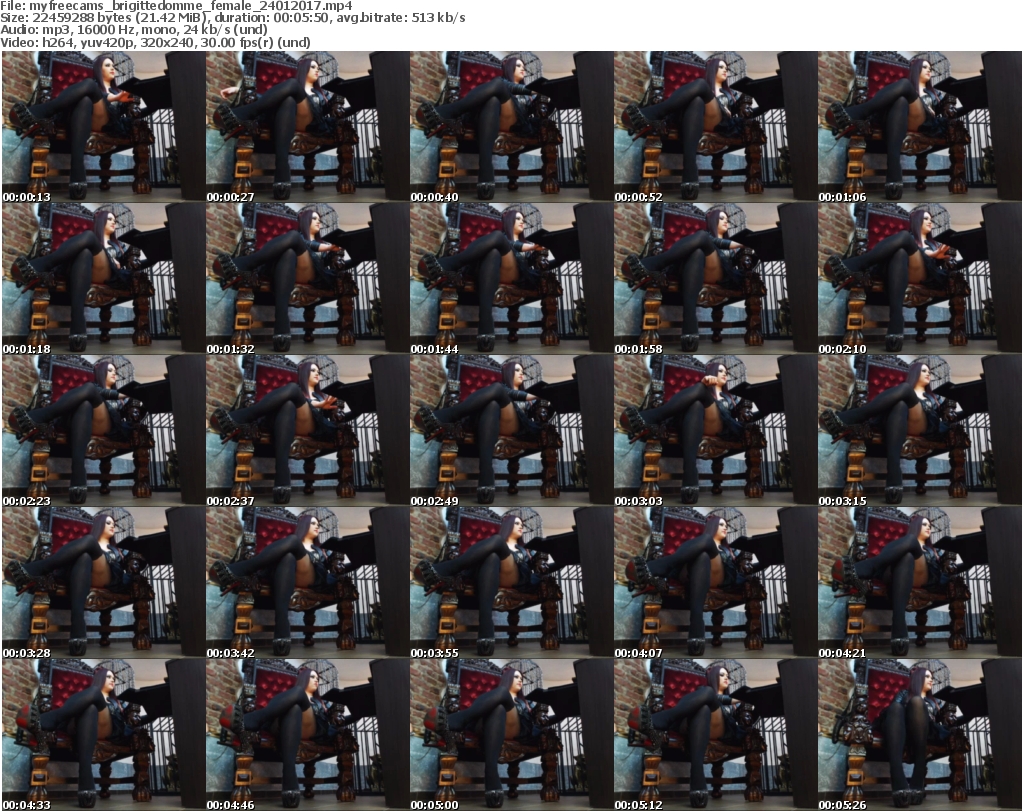Screen dimensions: 1024x811
Task: Open the frame stamped 00:01:58
Action: point(715,278)
